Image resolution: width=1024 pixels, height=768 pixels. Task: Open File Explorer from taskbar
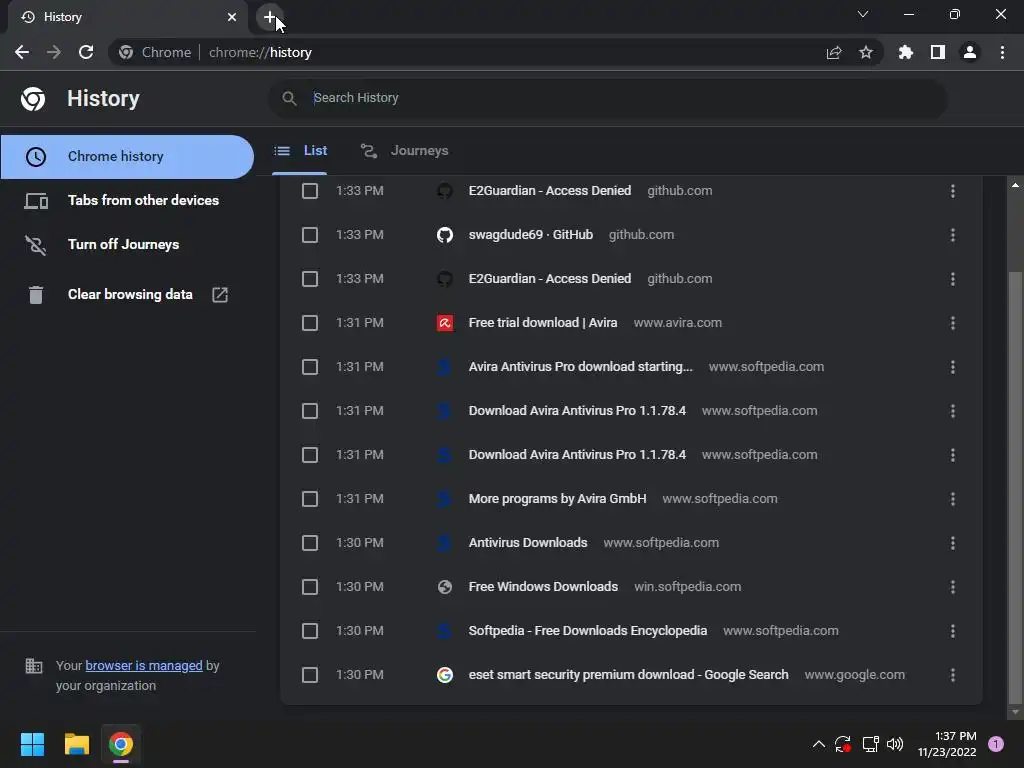pyautogui.click(x=76, y=744)
